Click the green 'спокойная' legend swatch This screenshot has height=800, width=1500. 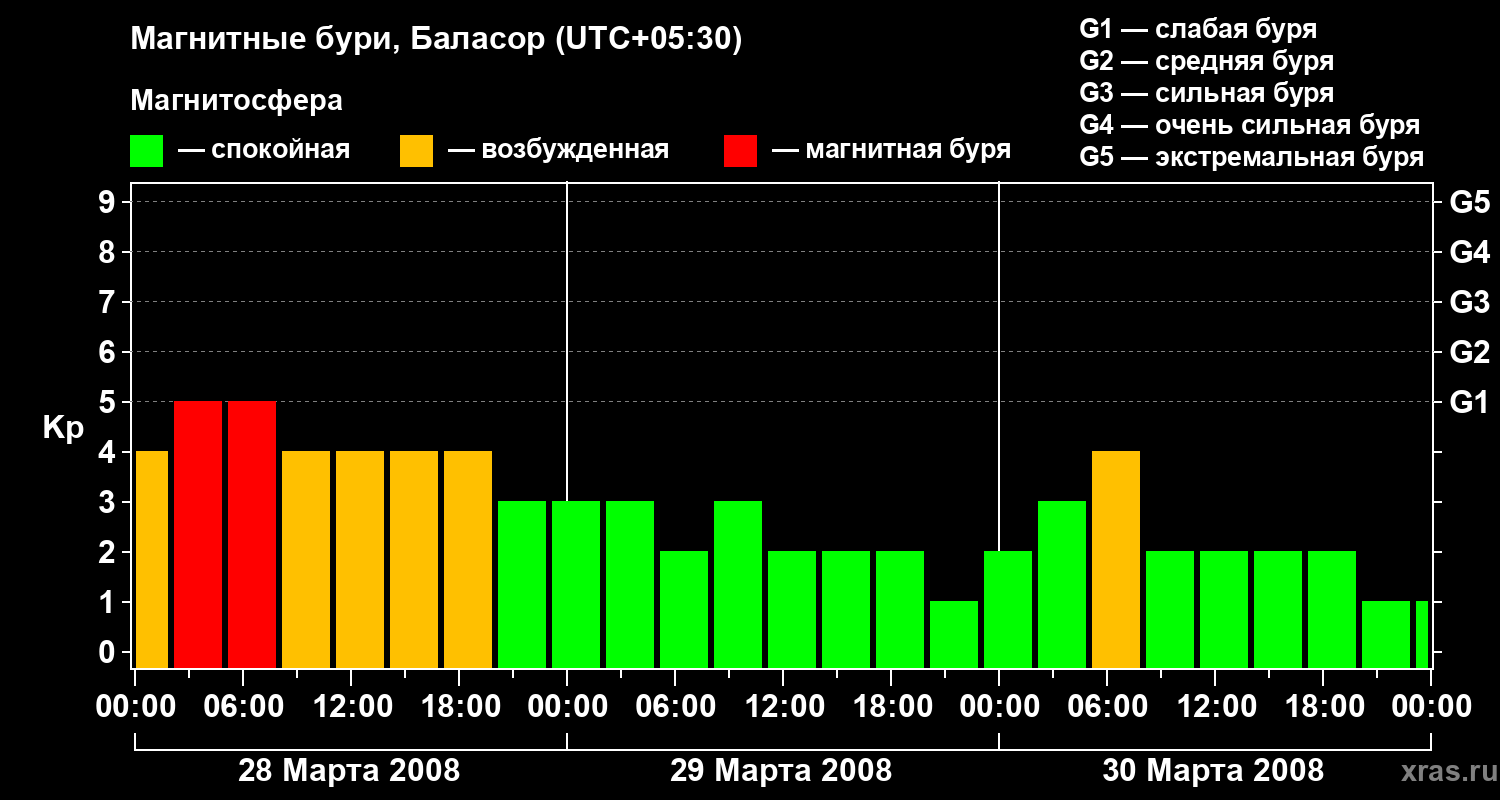click(x=147, y=151)
